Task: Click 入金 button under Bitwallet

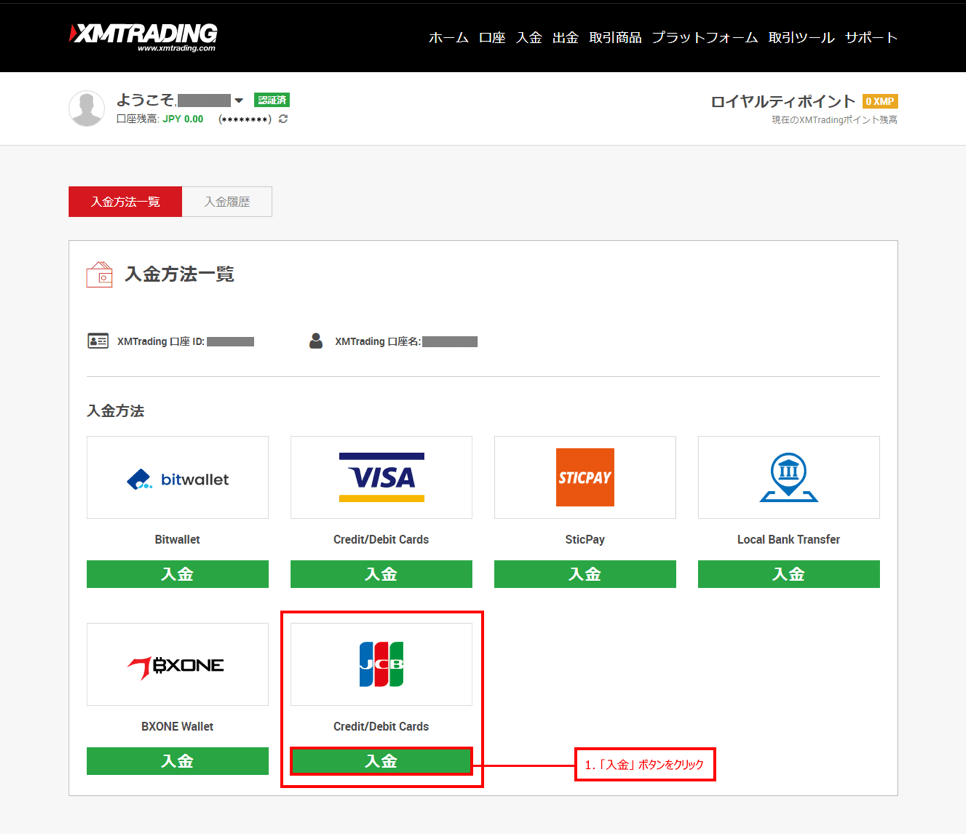Action: pos(178,574)
